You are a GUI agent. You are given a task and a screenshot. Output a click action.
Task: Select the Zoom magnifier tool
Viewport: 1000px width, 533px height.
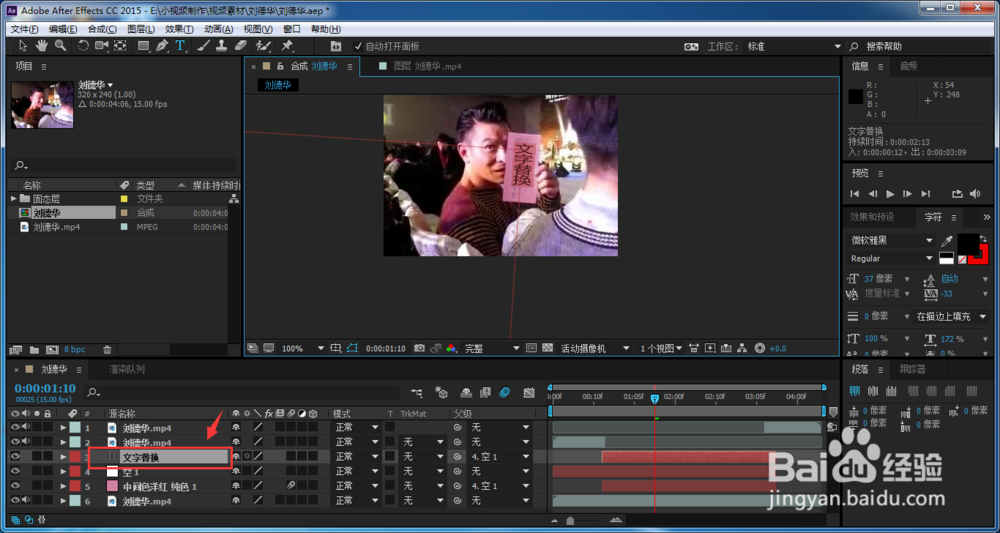[x=60, y=46]
